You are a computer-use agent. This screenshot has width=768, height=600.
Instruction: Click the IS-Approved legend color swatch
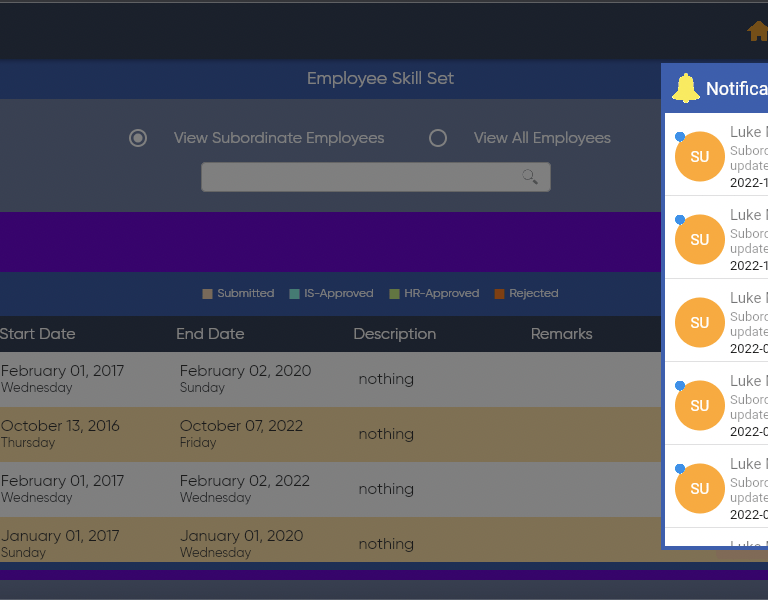point(295,294)
